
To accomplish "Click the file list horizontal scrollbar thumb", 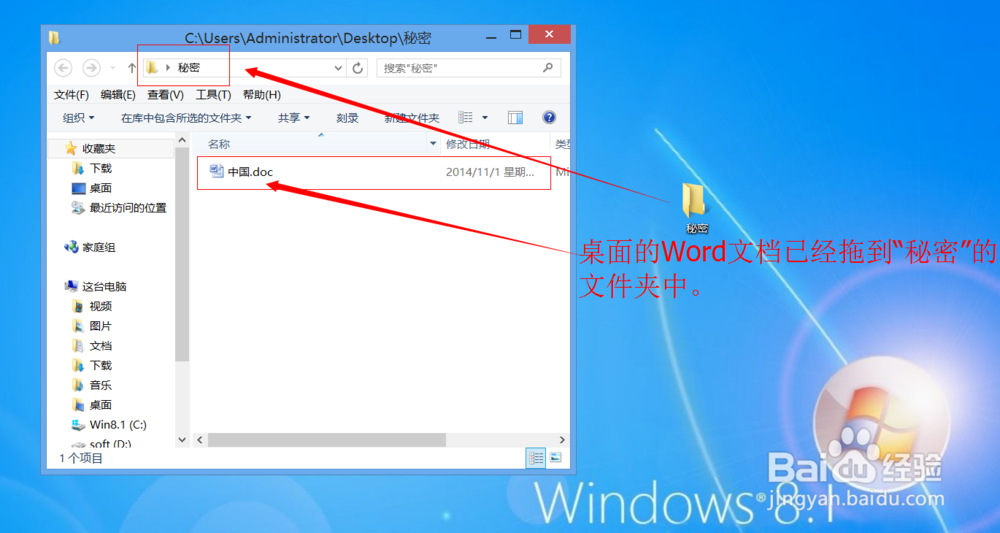I will 327,440.
